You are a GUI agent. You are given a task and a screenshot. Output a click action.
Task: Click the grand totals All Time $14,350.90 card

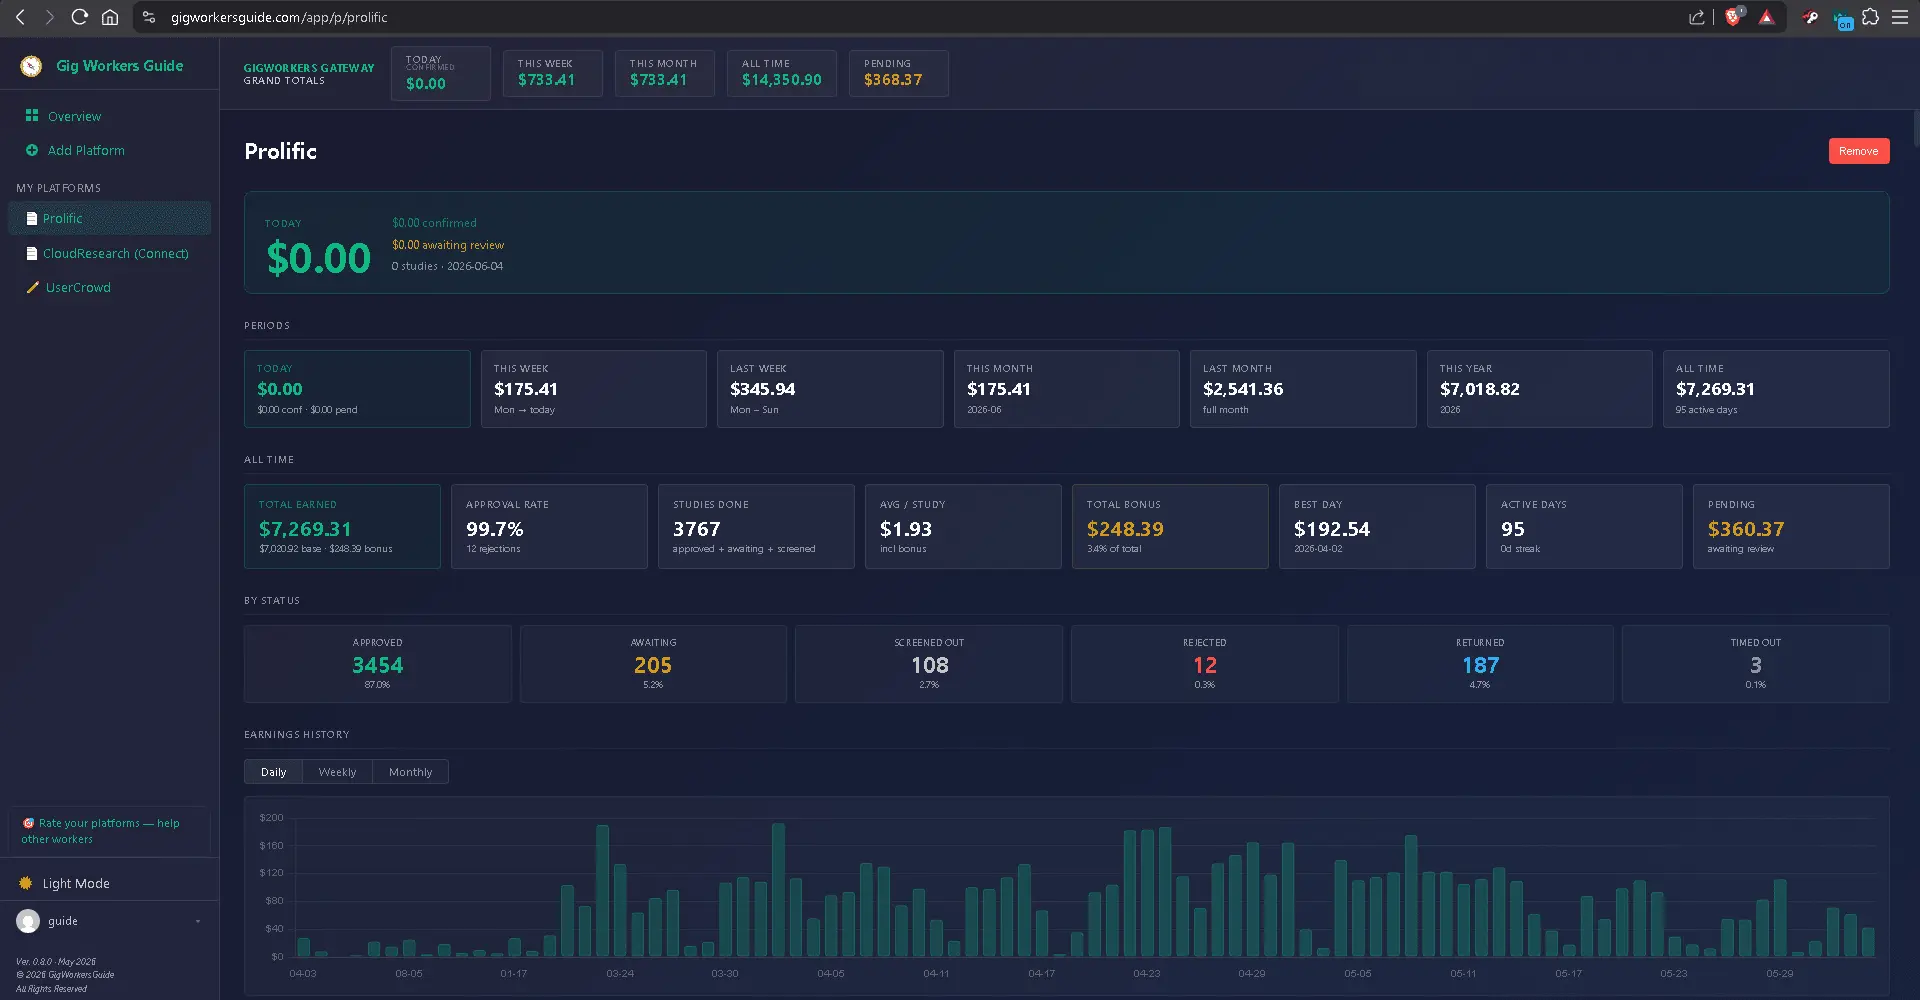click(x=782, y=73)
